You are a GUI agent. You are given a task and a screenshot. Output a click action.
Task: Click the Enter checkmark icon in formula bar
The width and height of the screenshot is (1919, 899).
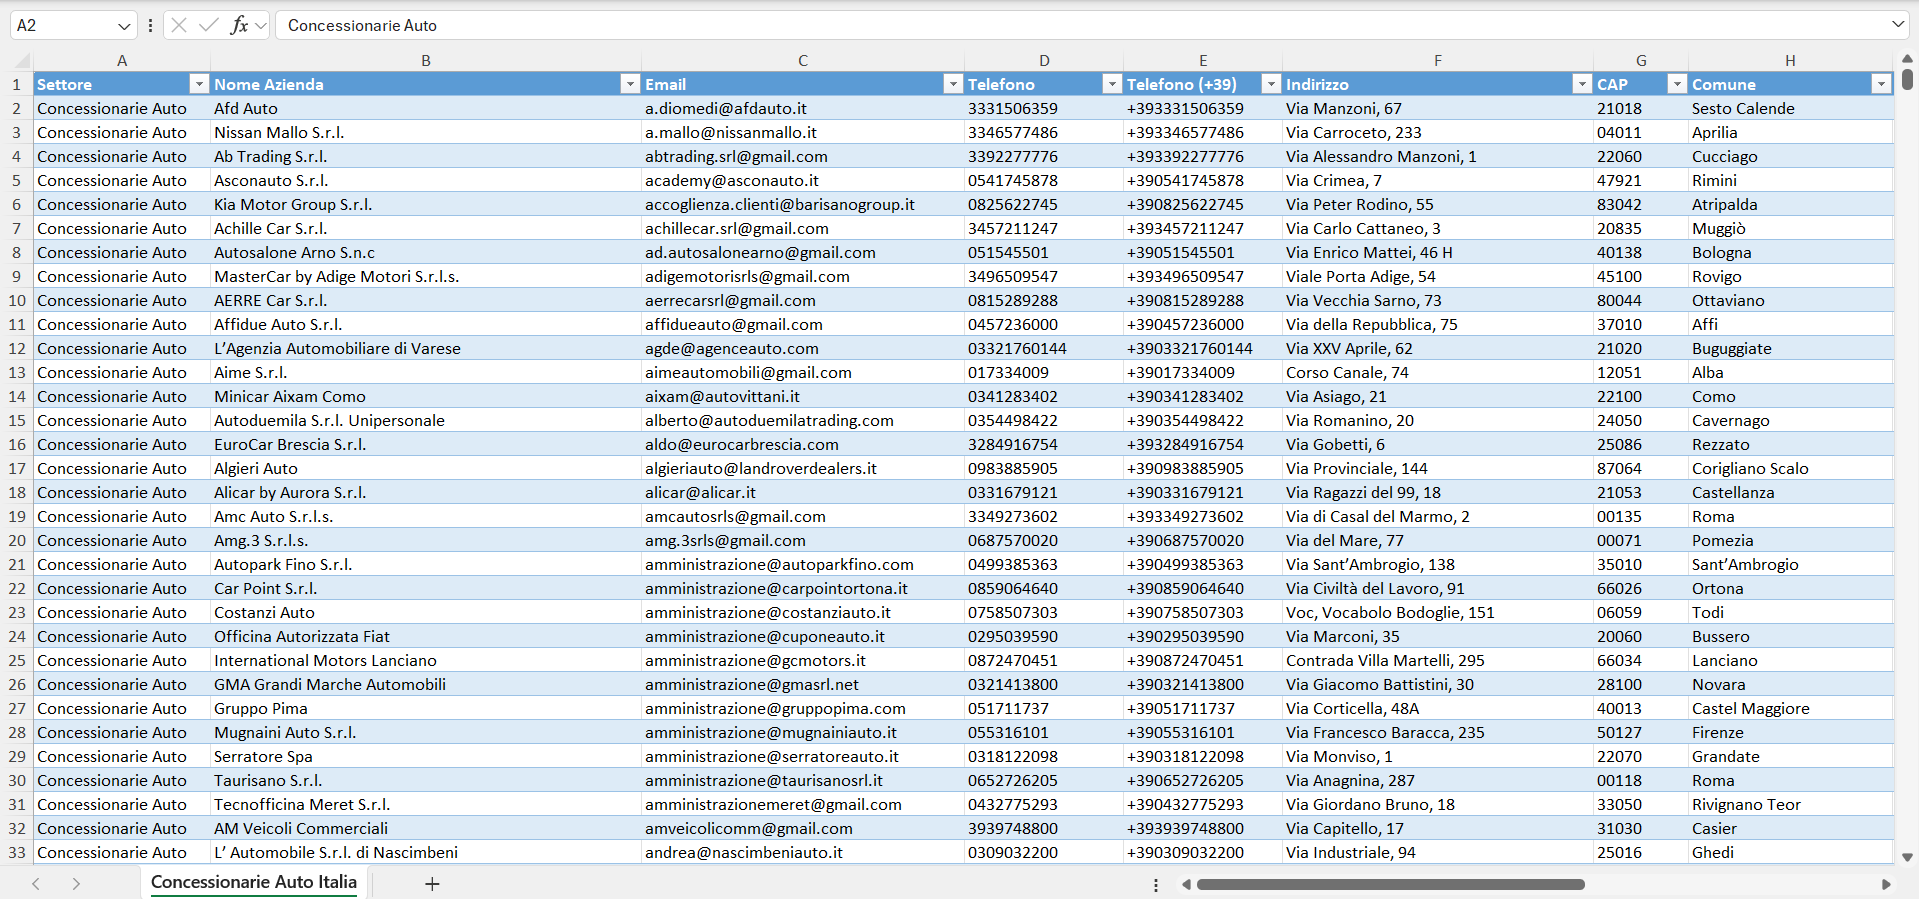coord(209,25)
